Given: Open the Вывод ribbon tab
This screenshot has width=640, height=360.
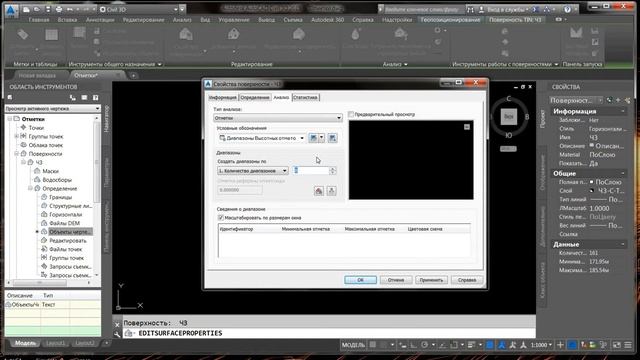Looking at the screenshot, I should [x=267, y=20].
